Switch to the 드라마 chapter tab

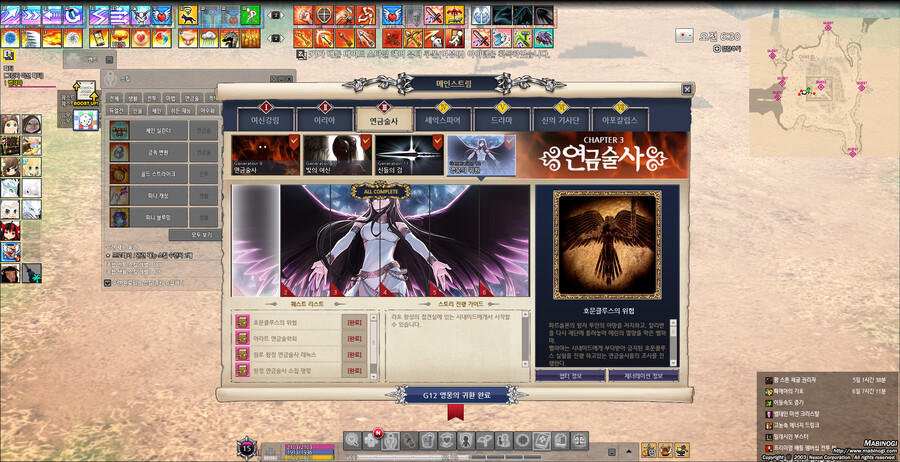pyautogui.click(x=502, y=119)
